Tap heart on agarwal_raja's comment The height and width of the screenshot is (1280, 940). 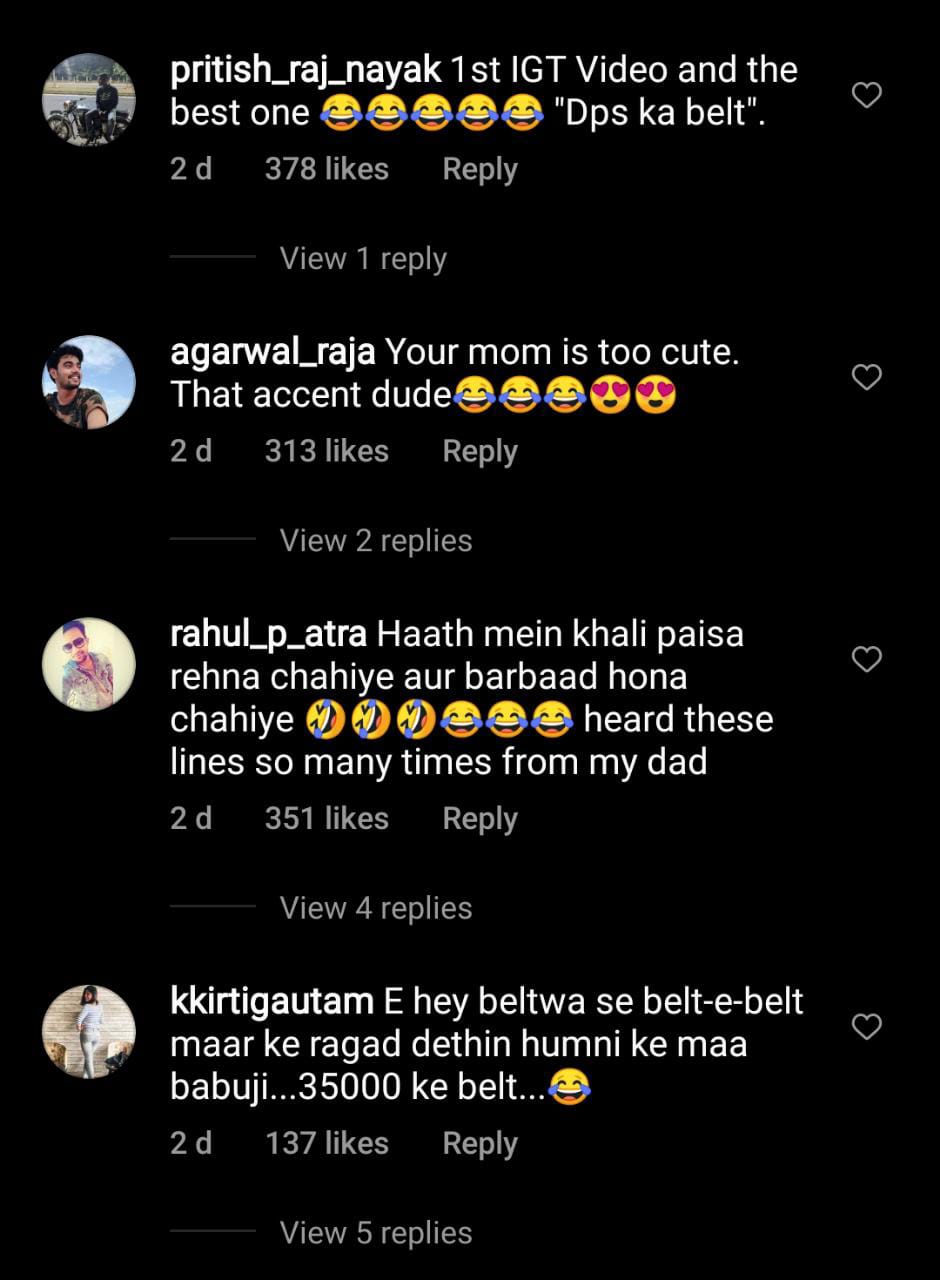866,378
